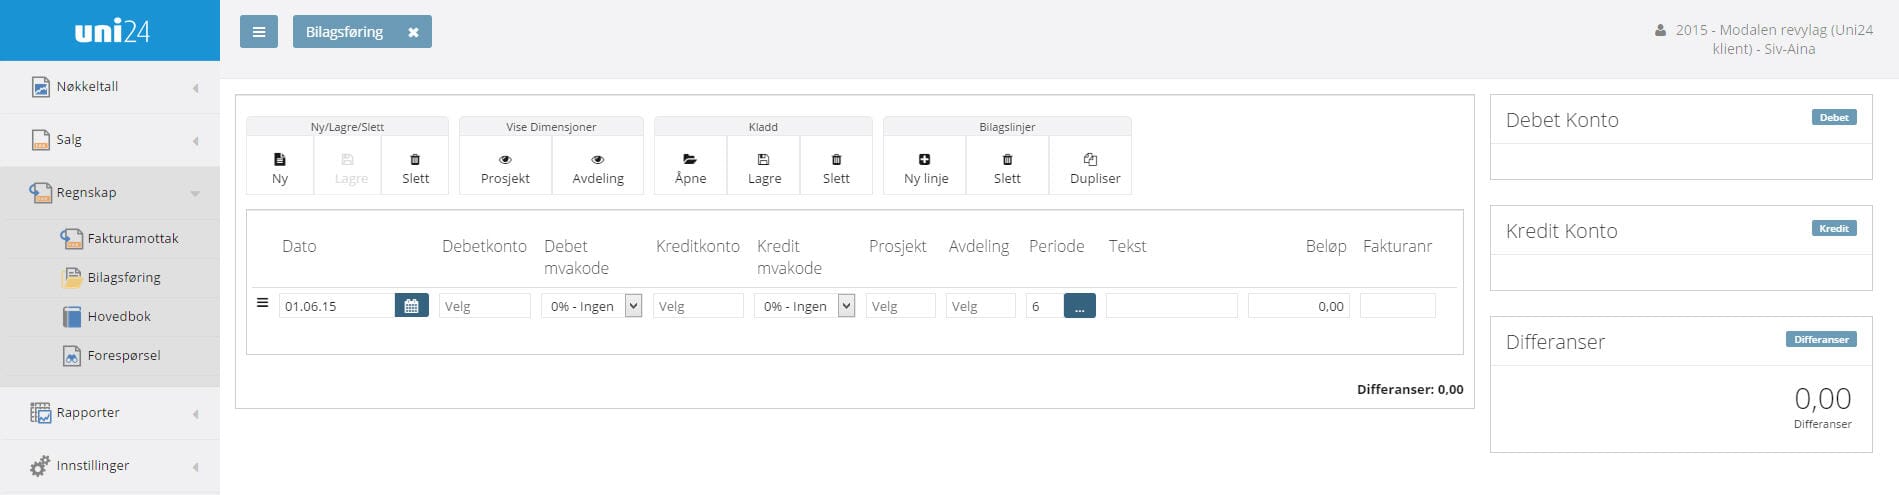This screenshot has width=1899, height=495.
Task: Click the Periode ellipsis button
Action: pyautogui.click(x=1079, y=306)
